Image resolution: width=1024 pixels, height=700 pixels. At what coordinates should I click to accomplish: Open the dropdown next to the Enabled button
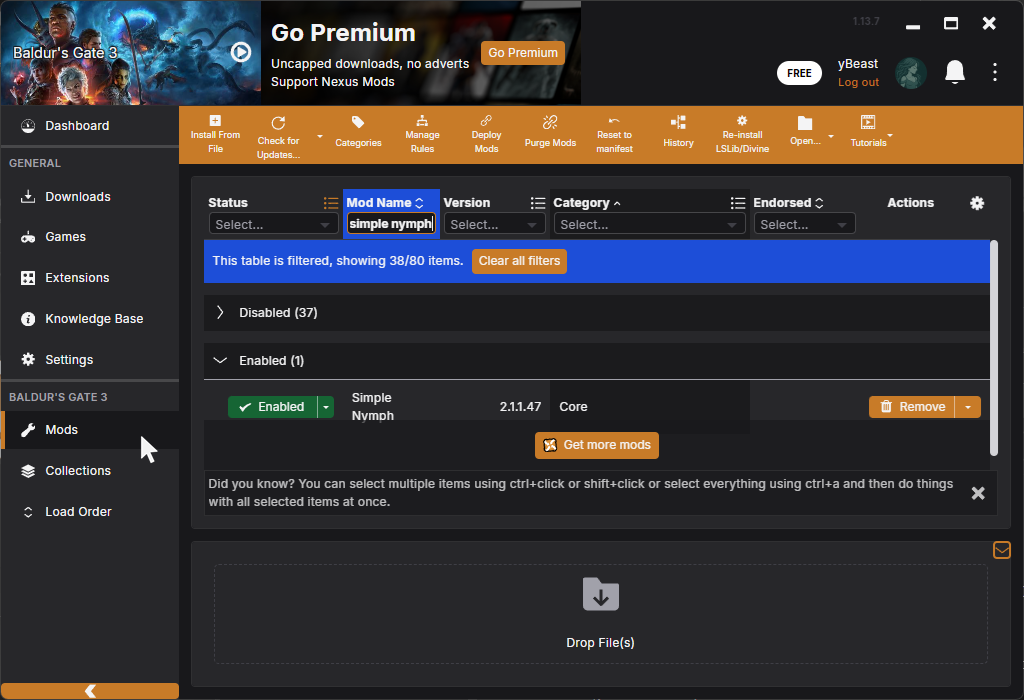coord(326,407)
